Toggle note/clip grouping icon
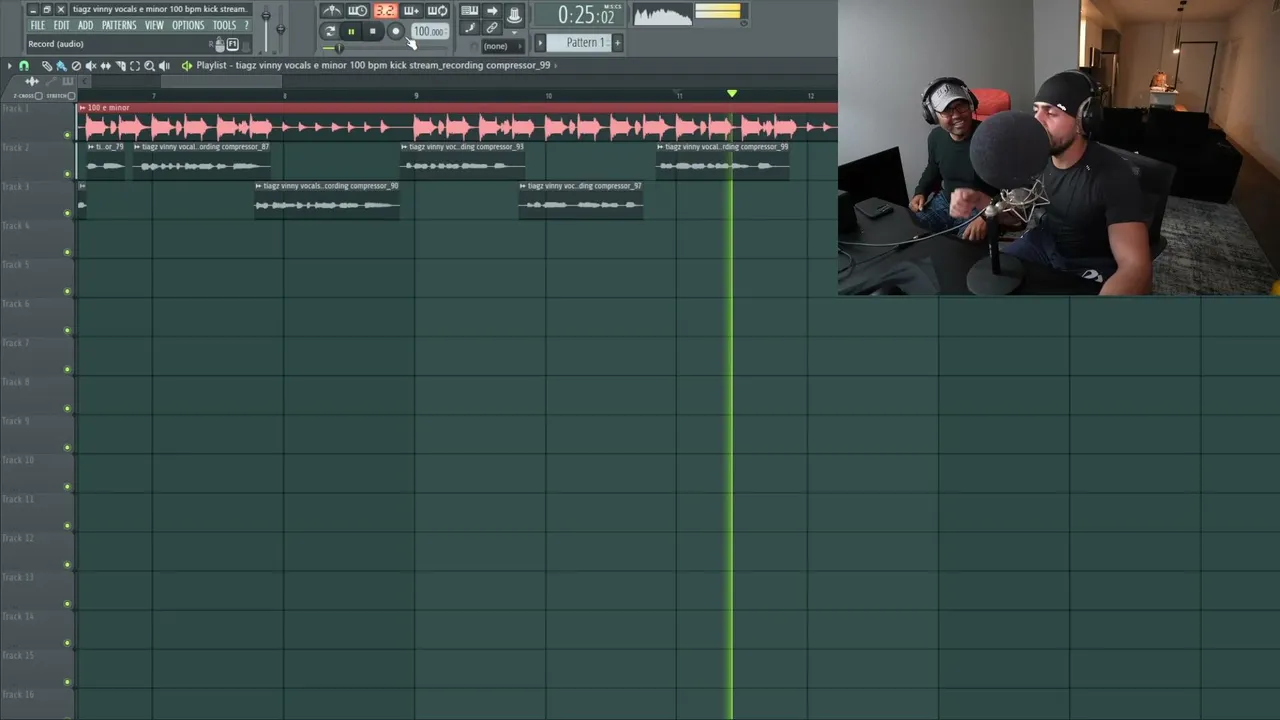 (492, 27)
